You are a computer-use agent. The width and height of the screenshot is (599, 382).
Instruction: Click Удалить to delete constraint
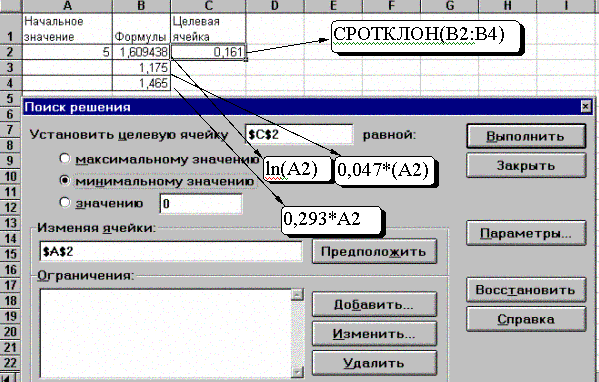(x=374, y=363)
